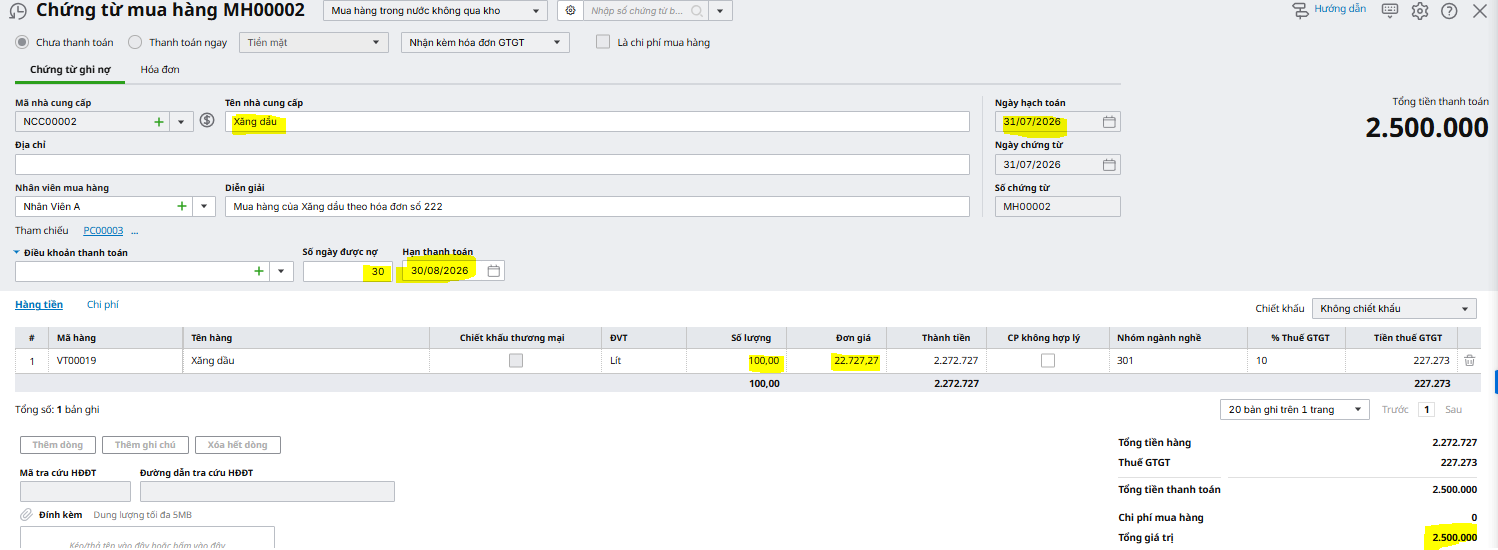
Task: Go to Sau pagination page
Action: click(1453, 409)
